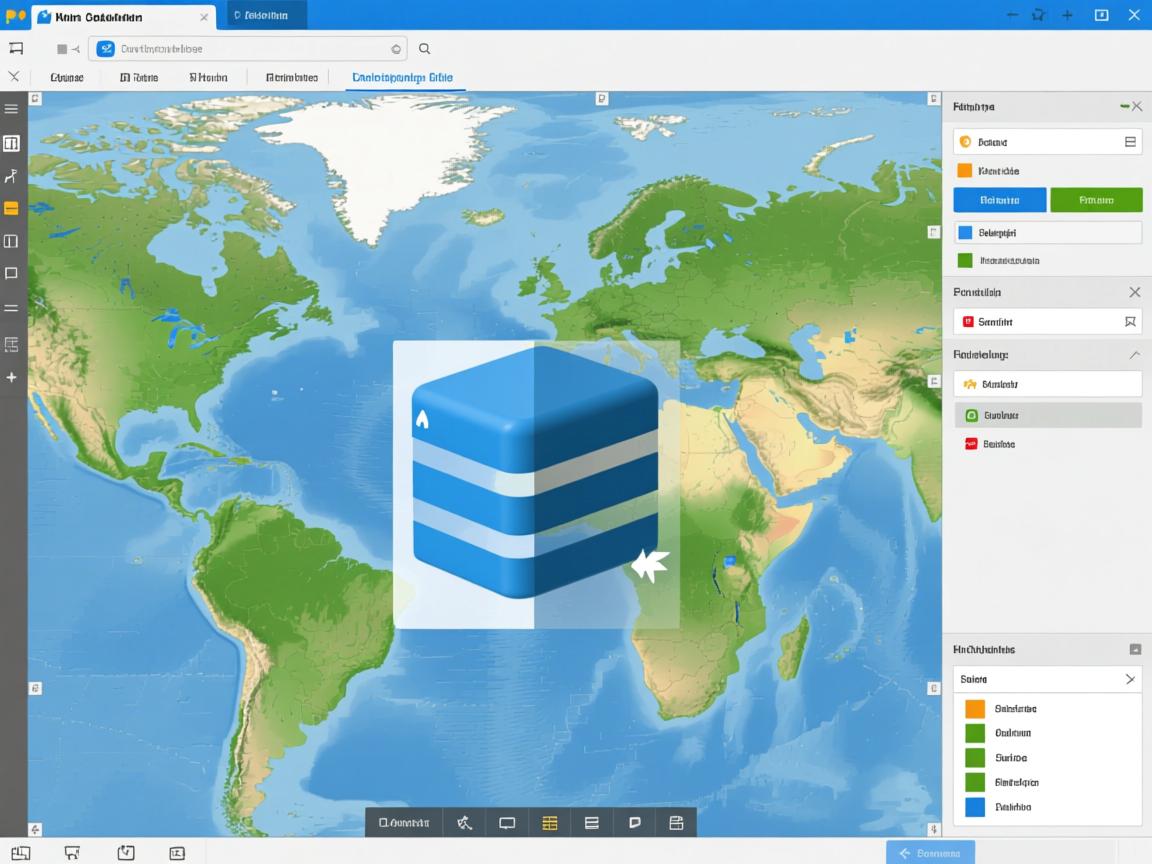Click the layout view icon in the top-right panel field

tap(1129, 141)
